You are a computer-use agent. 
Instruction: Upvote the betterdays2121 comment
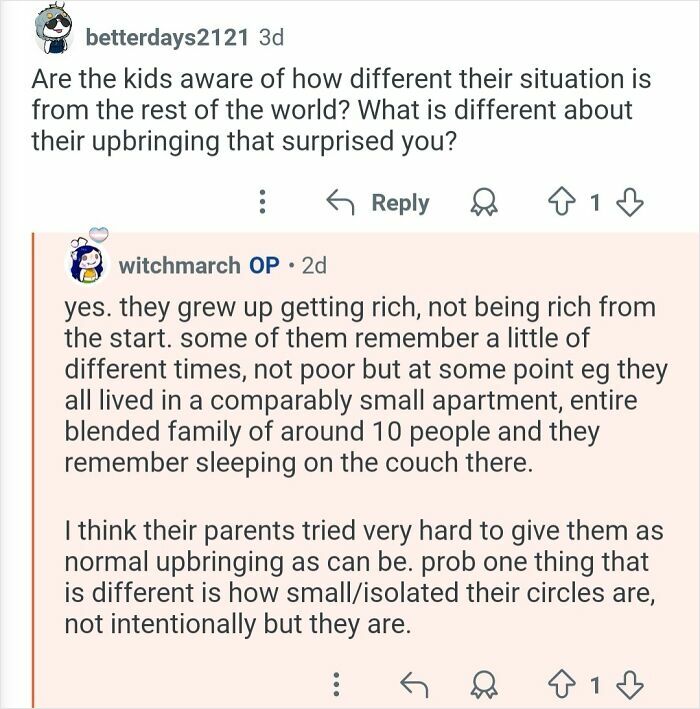(561, 203)
